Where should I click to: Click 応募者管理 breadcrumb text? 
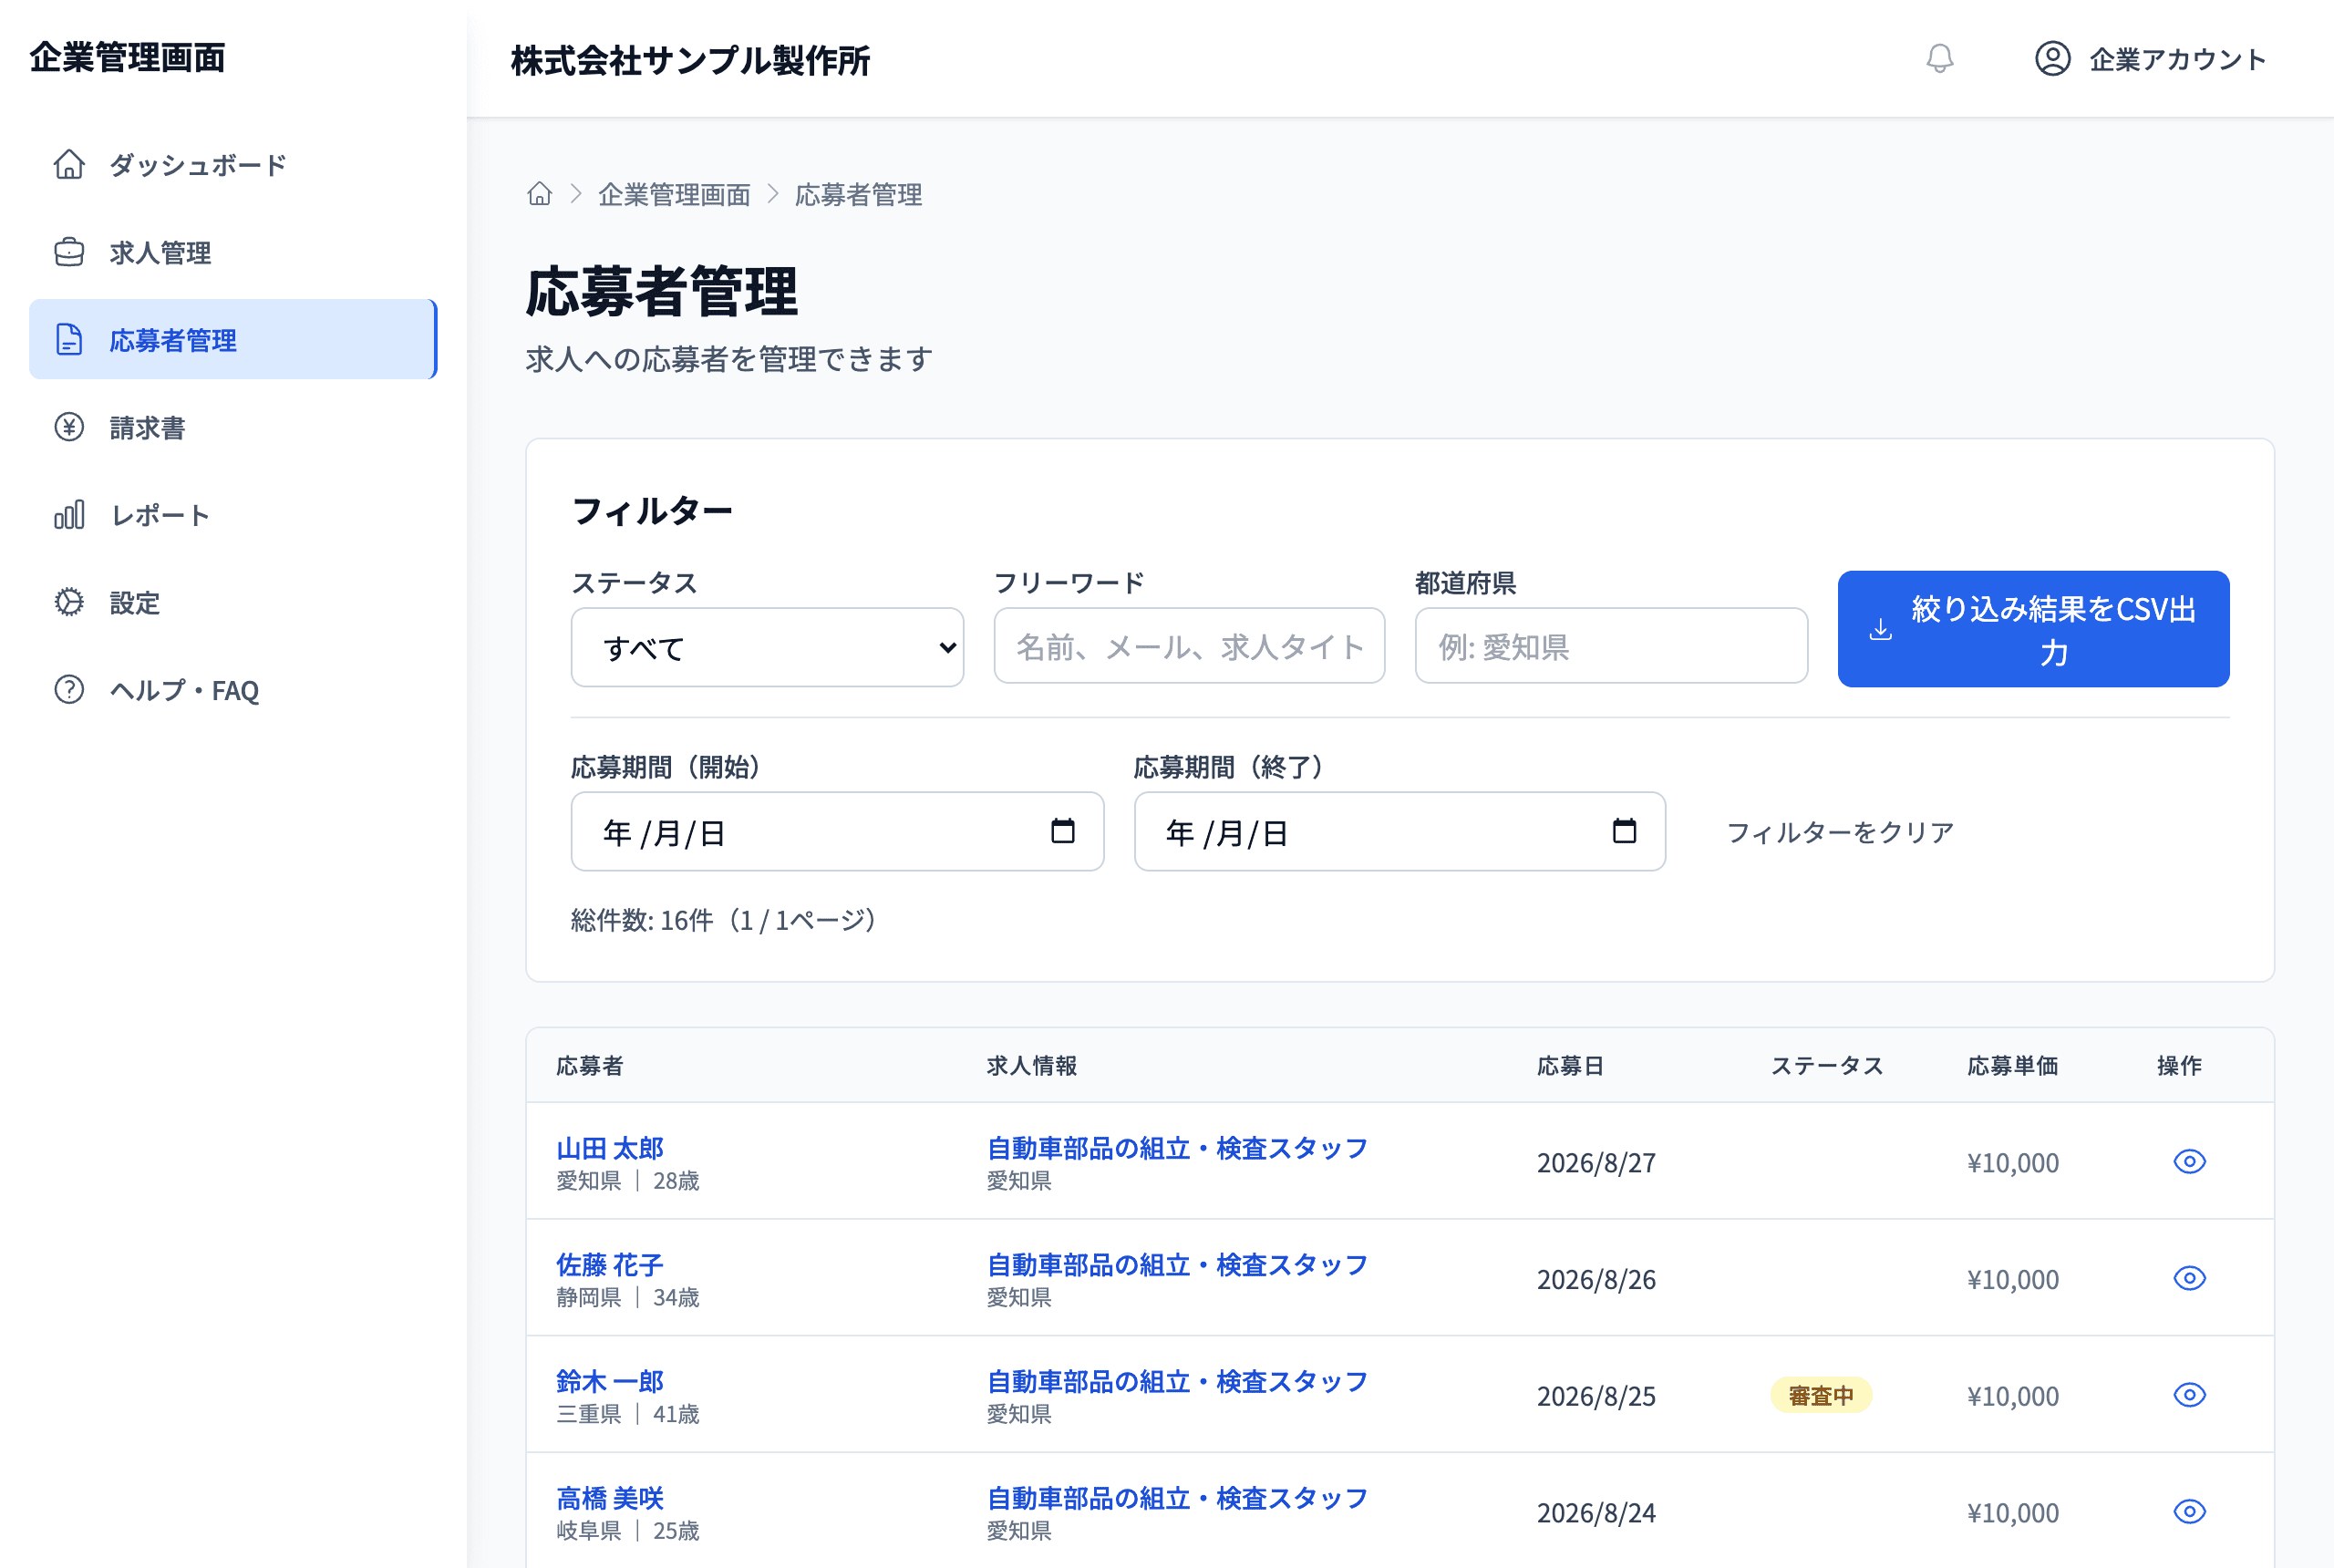tap(858, 195)
